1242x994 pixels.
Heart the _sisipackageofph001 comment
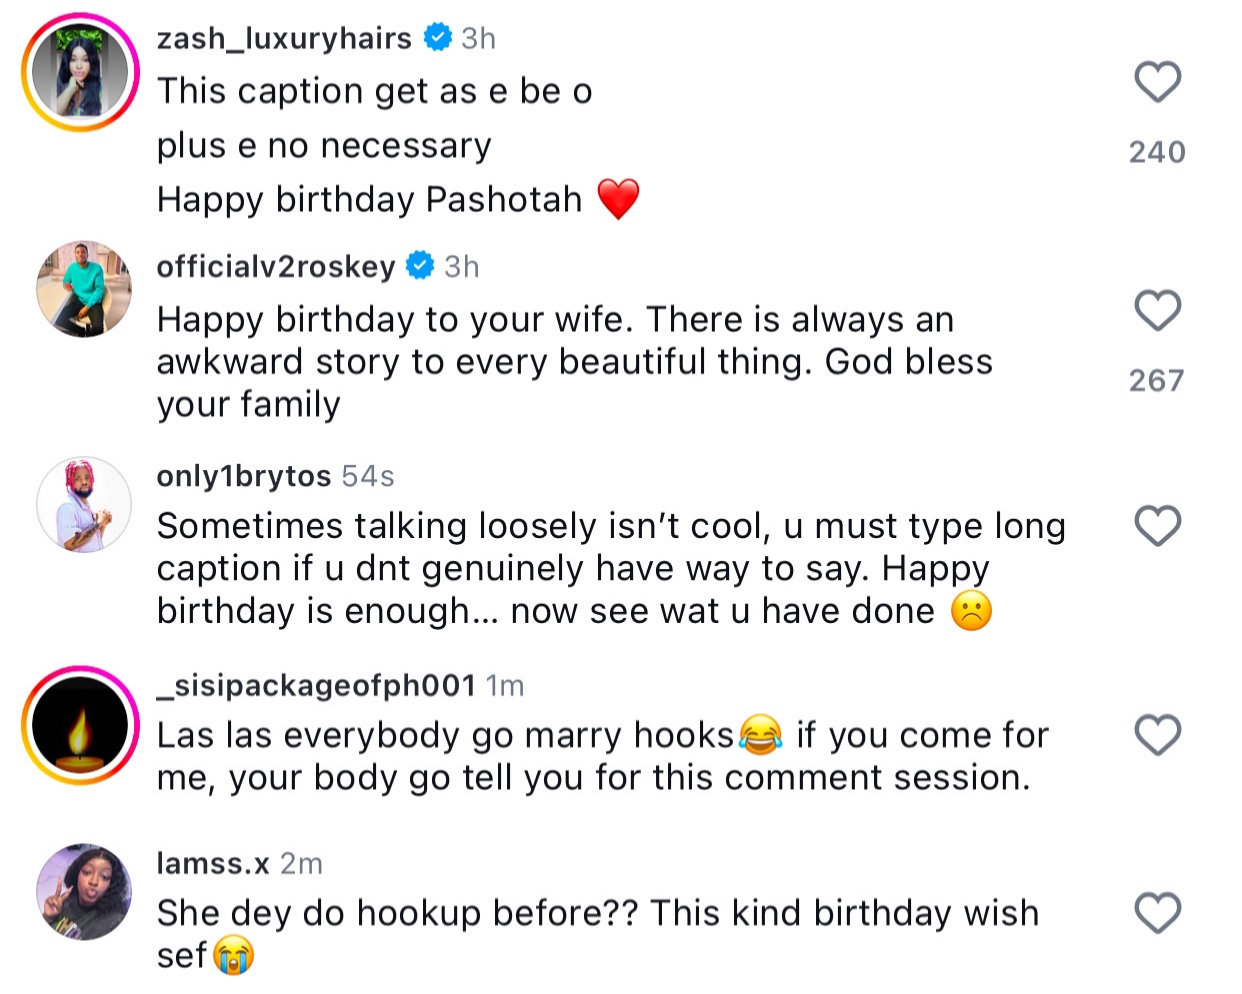pos(1158,736)
